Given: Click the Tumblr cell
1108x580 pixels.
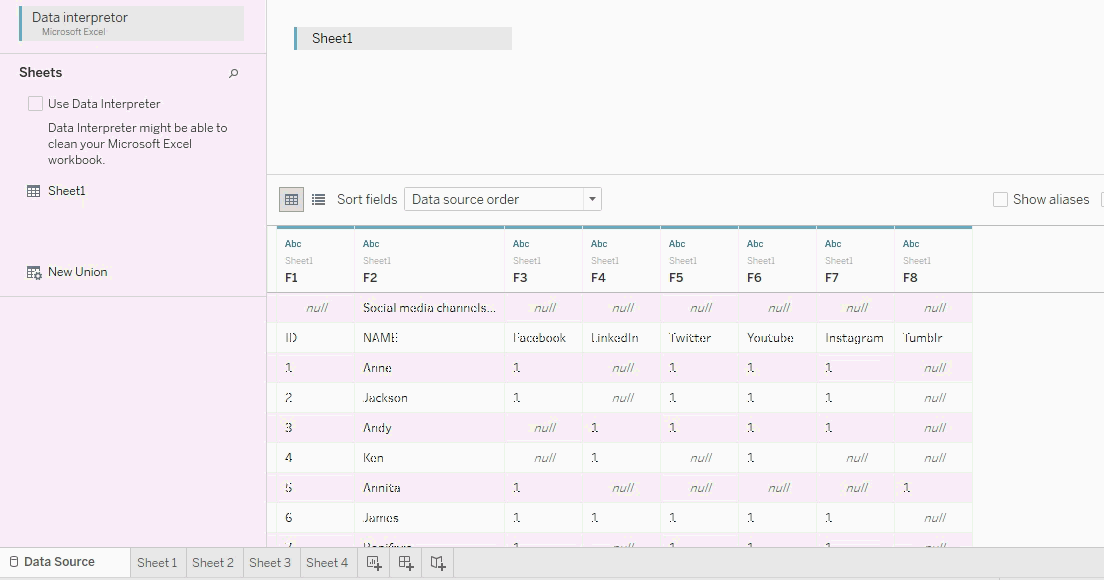Looking at the screenshot, I should pyautogui.click(x=933, y=338).
